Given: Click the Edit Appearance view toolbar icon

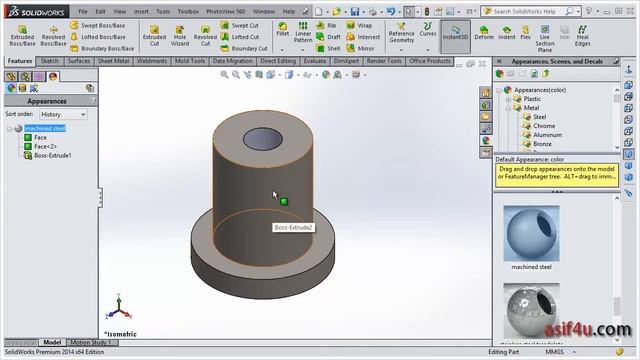Looking at the screenshot, I should click(x=326, y=75).
